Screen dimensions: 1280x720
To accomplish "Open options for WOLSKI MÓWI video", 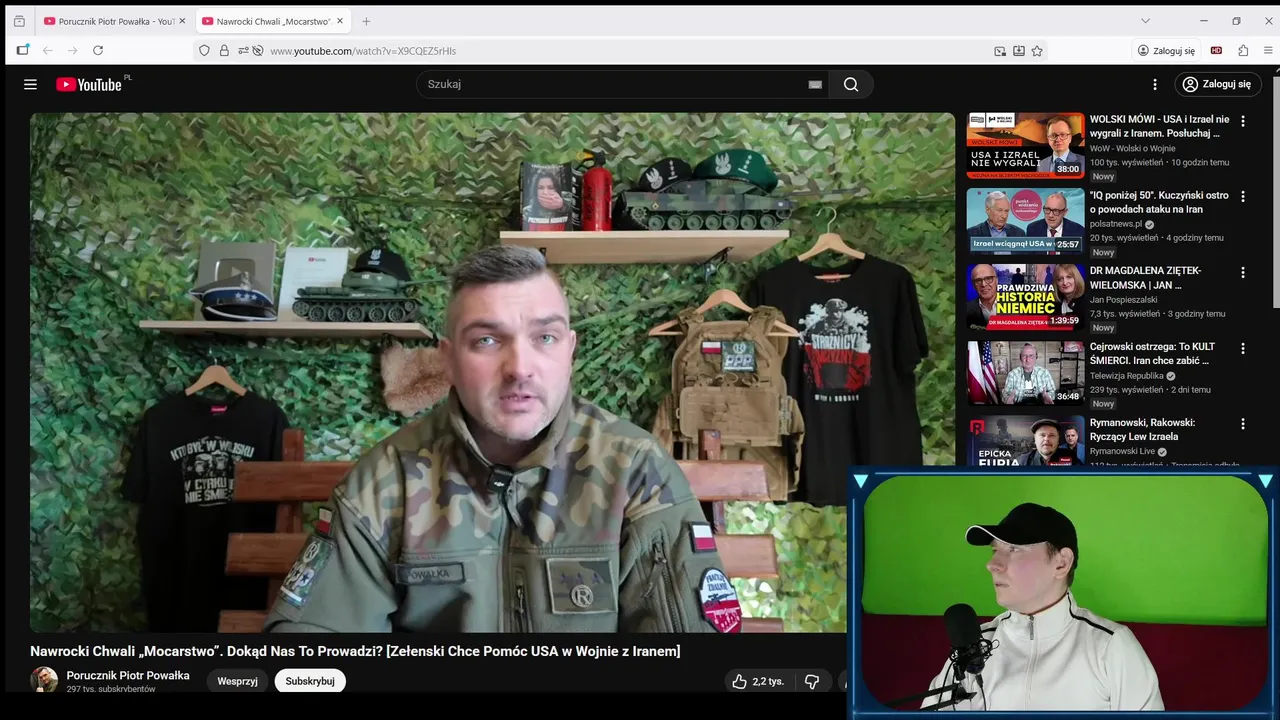I will 1243,121.
